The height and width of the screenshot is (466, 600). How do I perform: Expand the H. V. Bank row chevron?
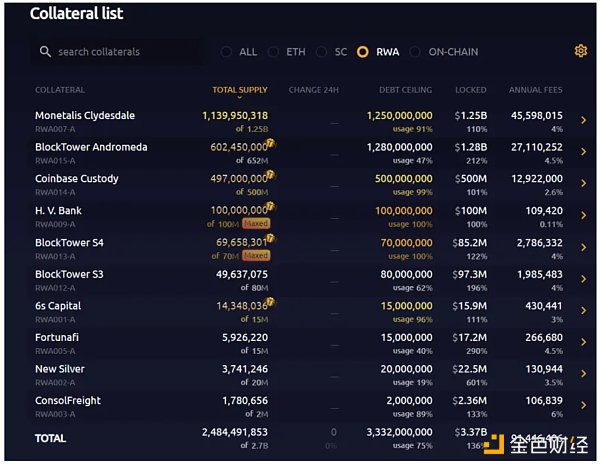[584, 215]
